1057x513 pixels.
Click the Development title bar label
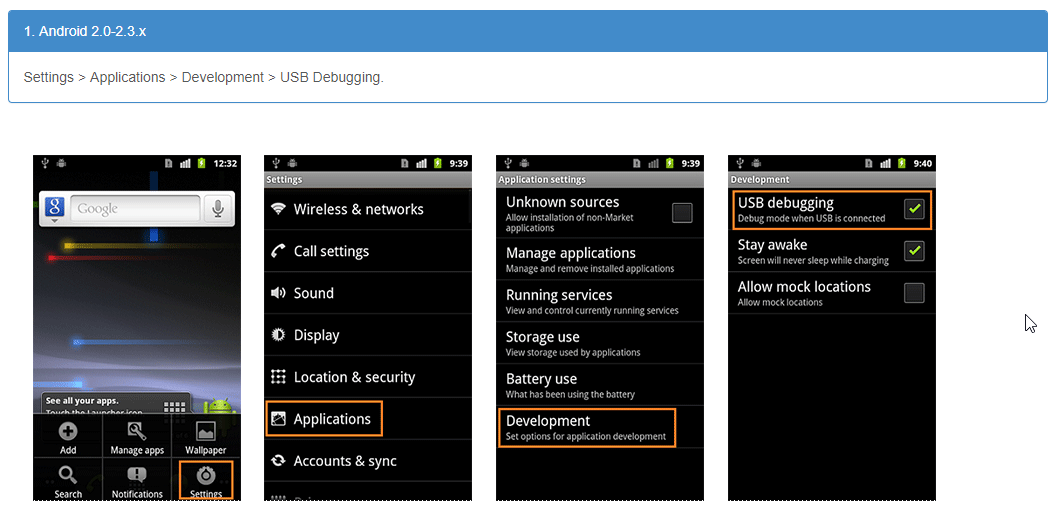coord(760,180)
